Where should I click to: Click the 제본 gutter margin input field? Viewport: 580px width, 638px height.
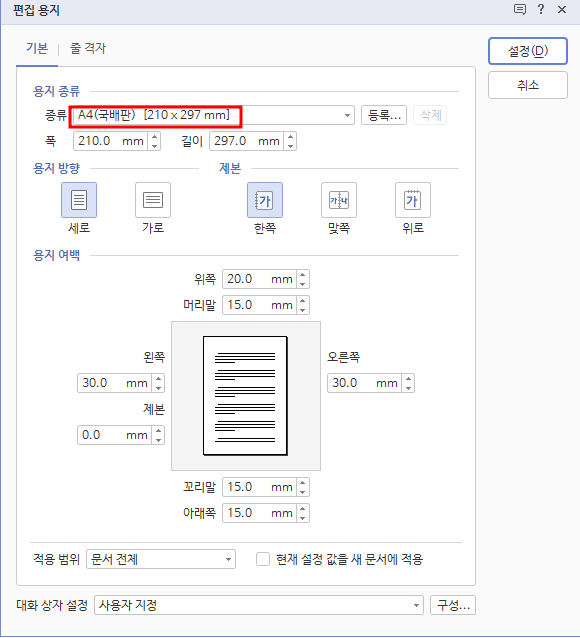click(x=114, y=435)
